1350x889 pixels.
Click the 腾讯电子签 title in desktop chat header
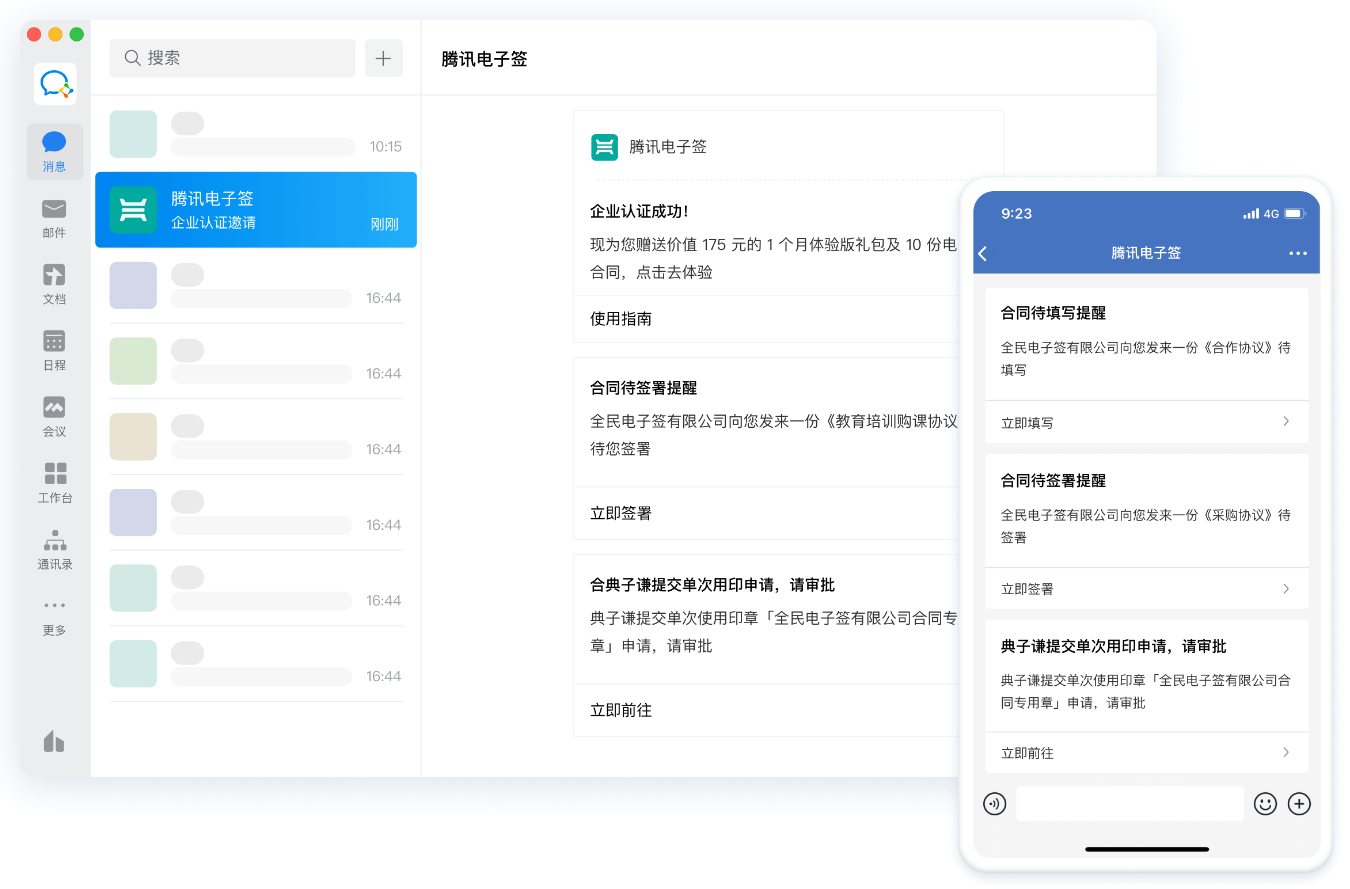point(484,59)
